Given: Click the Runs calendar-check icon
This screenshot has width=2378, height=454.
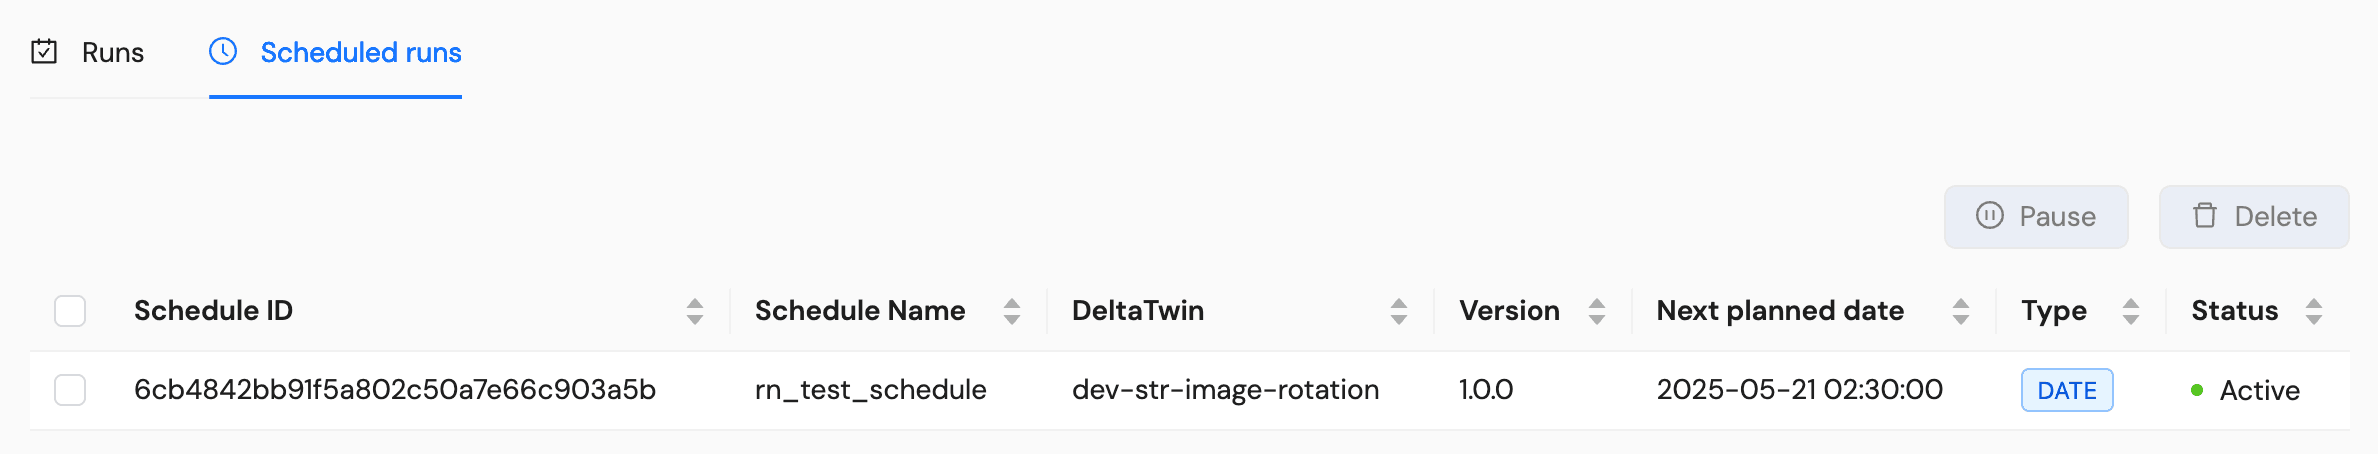Looking at the screenshot, I should click(x=44, y=51).
